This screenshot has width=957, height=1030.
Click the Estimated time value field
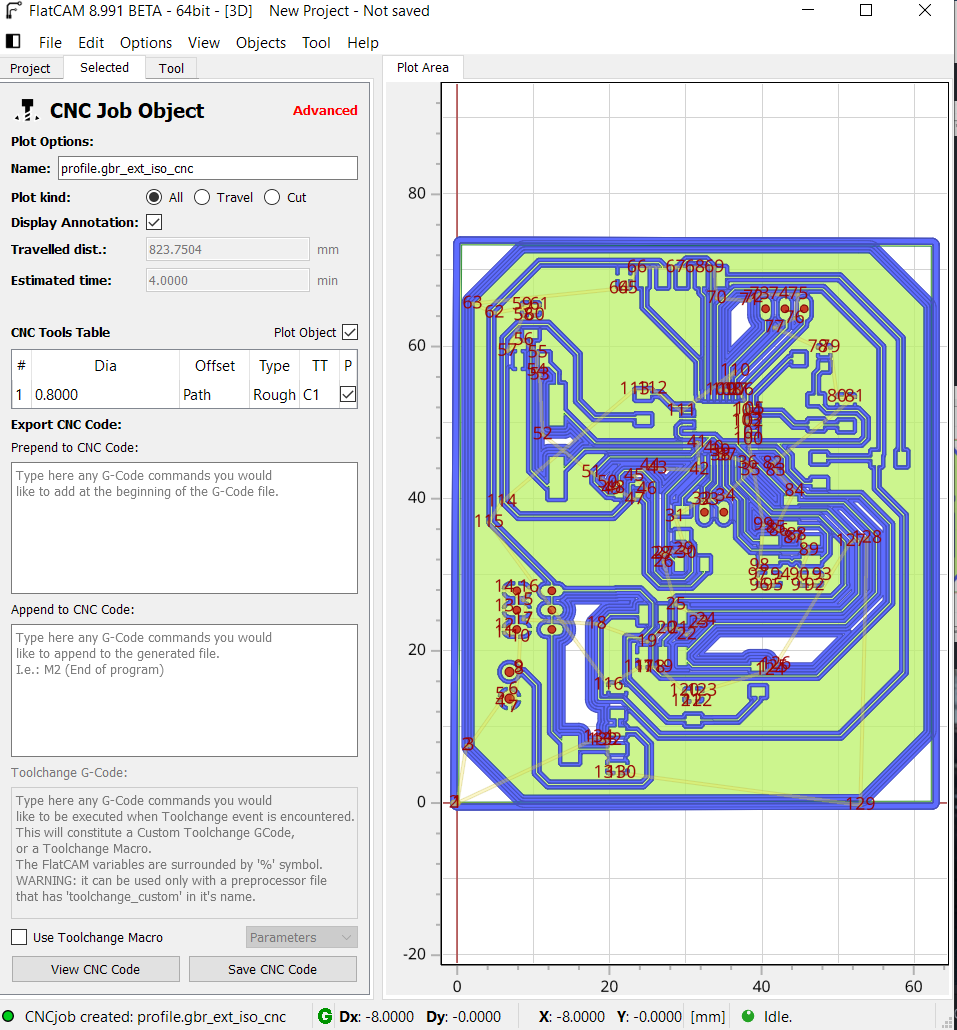click(x=227, y=280)
